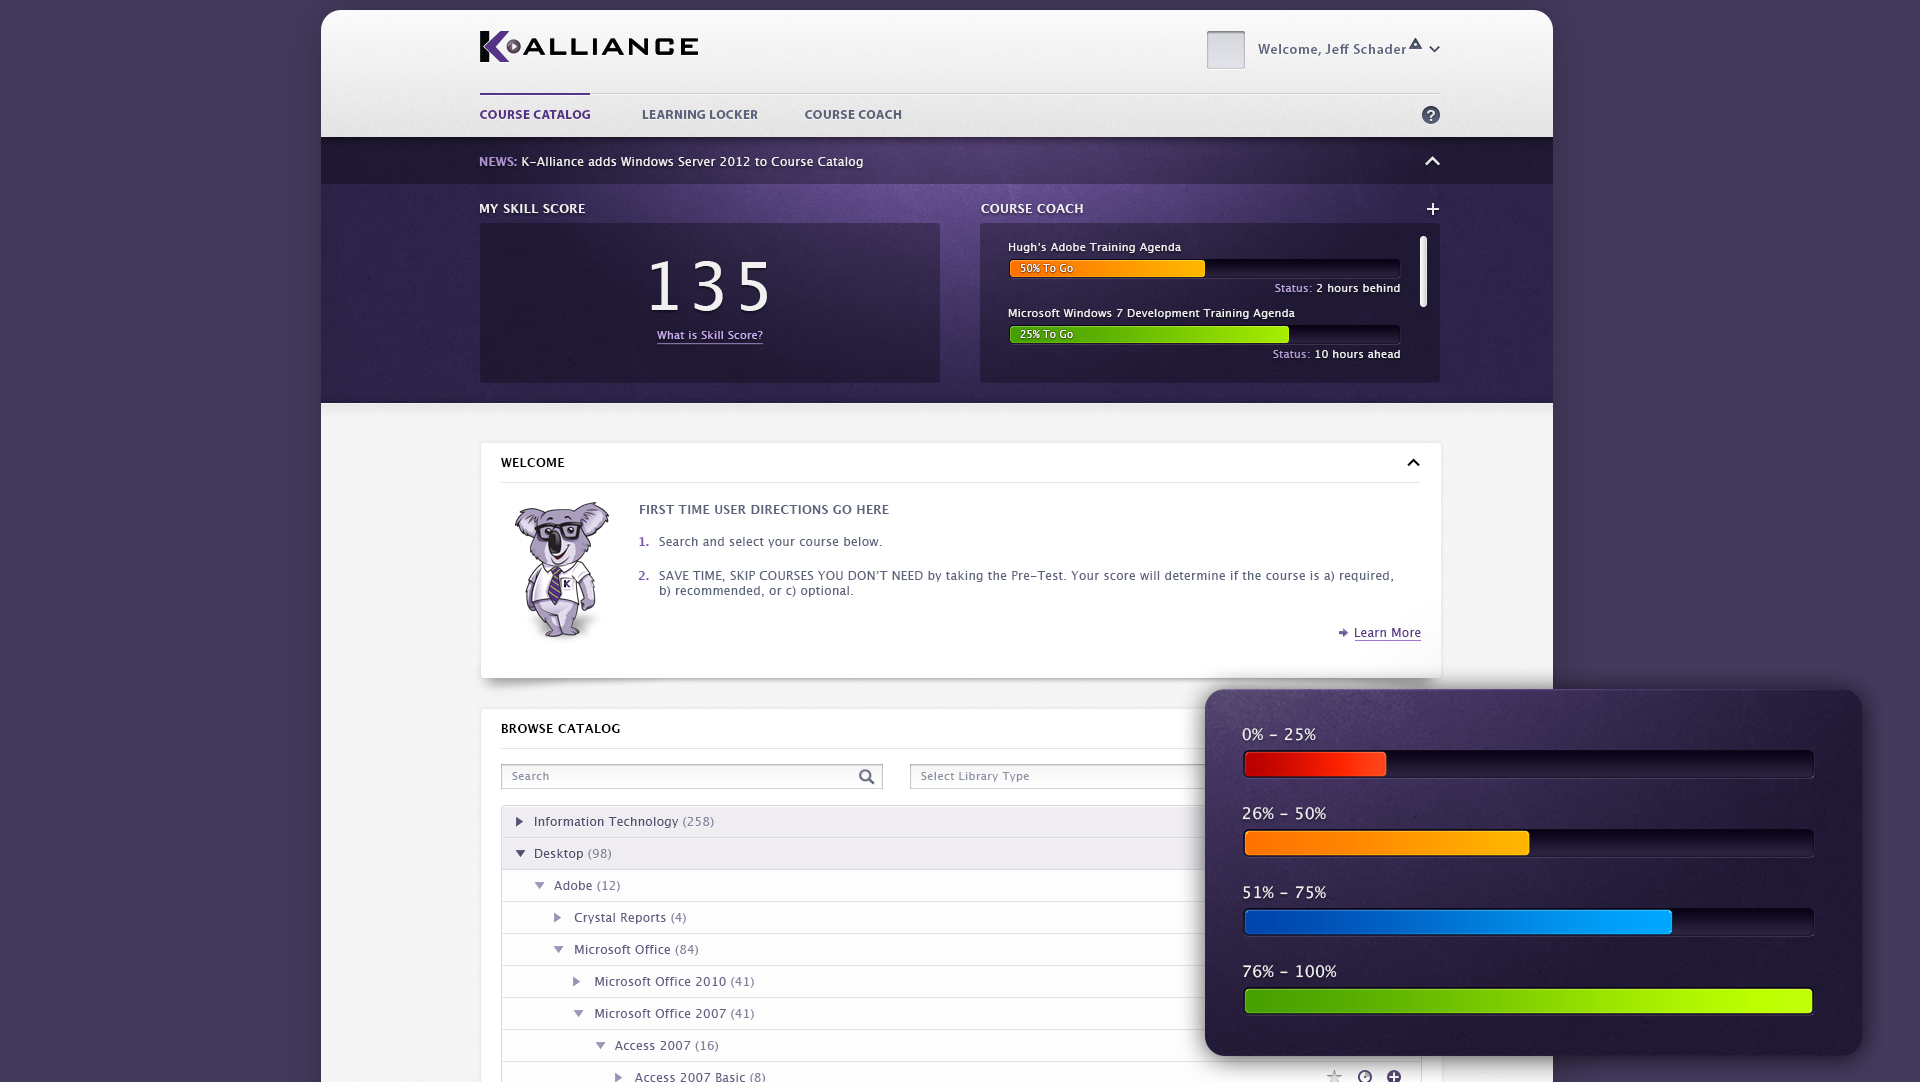
Task: Click the First Time User Directions heading
Action: click(764, 510)
